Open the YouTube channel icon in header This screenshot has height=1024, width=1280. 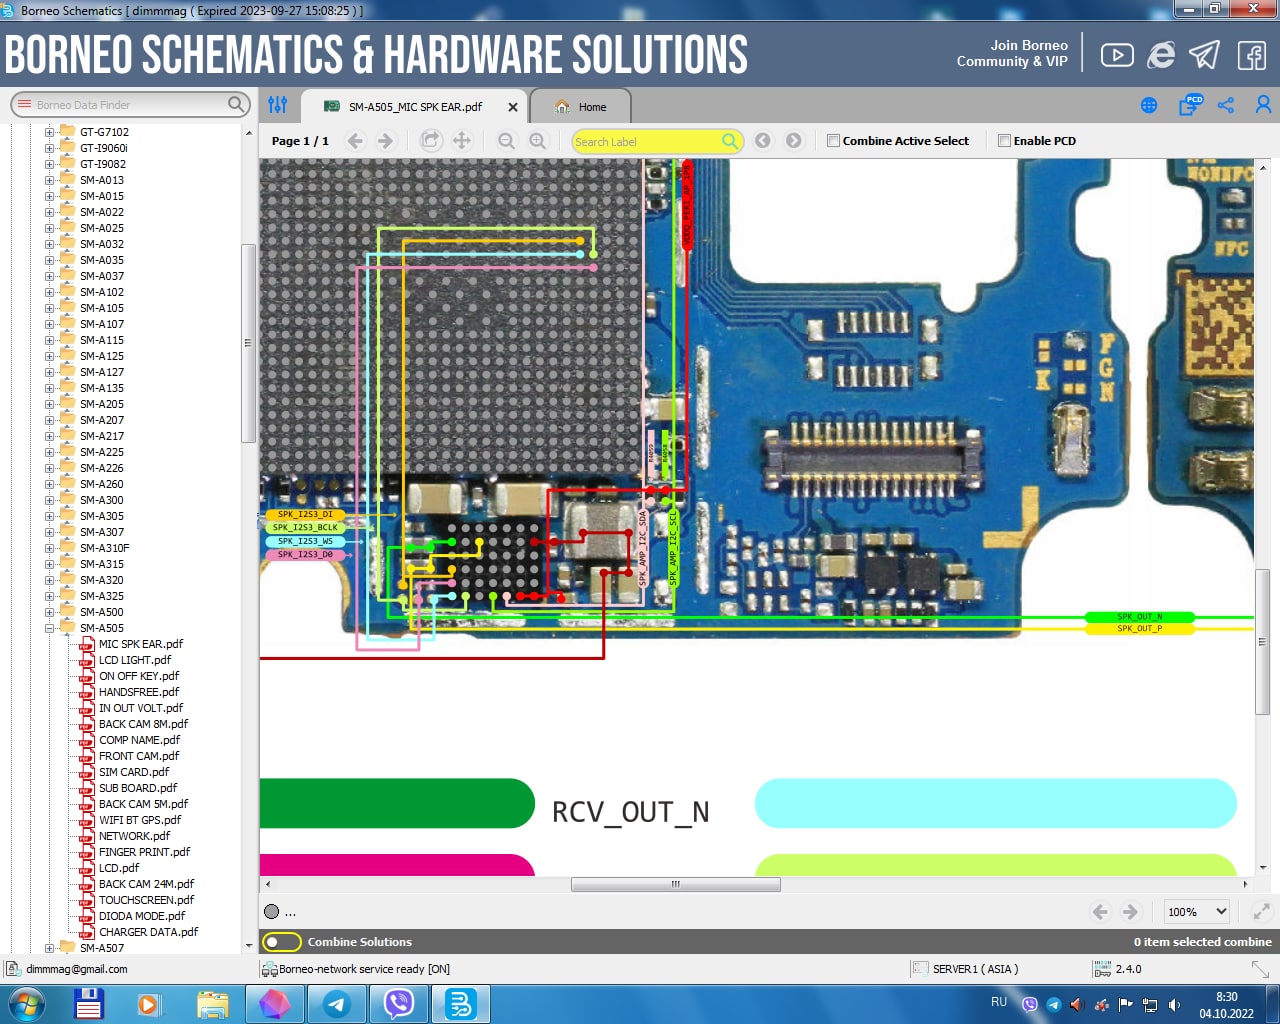coord(1117,55)
